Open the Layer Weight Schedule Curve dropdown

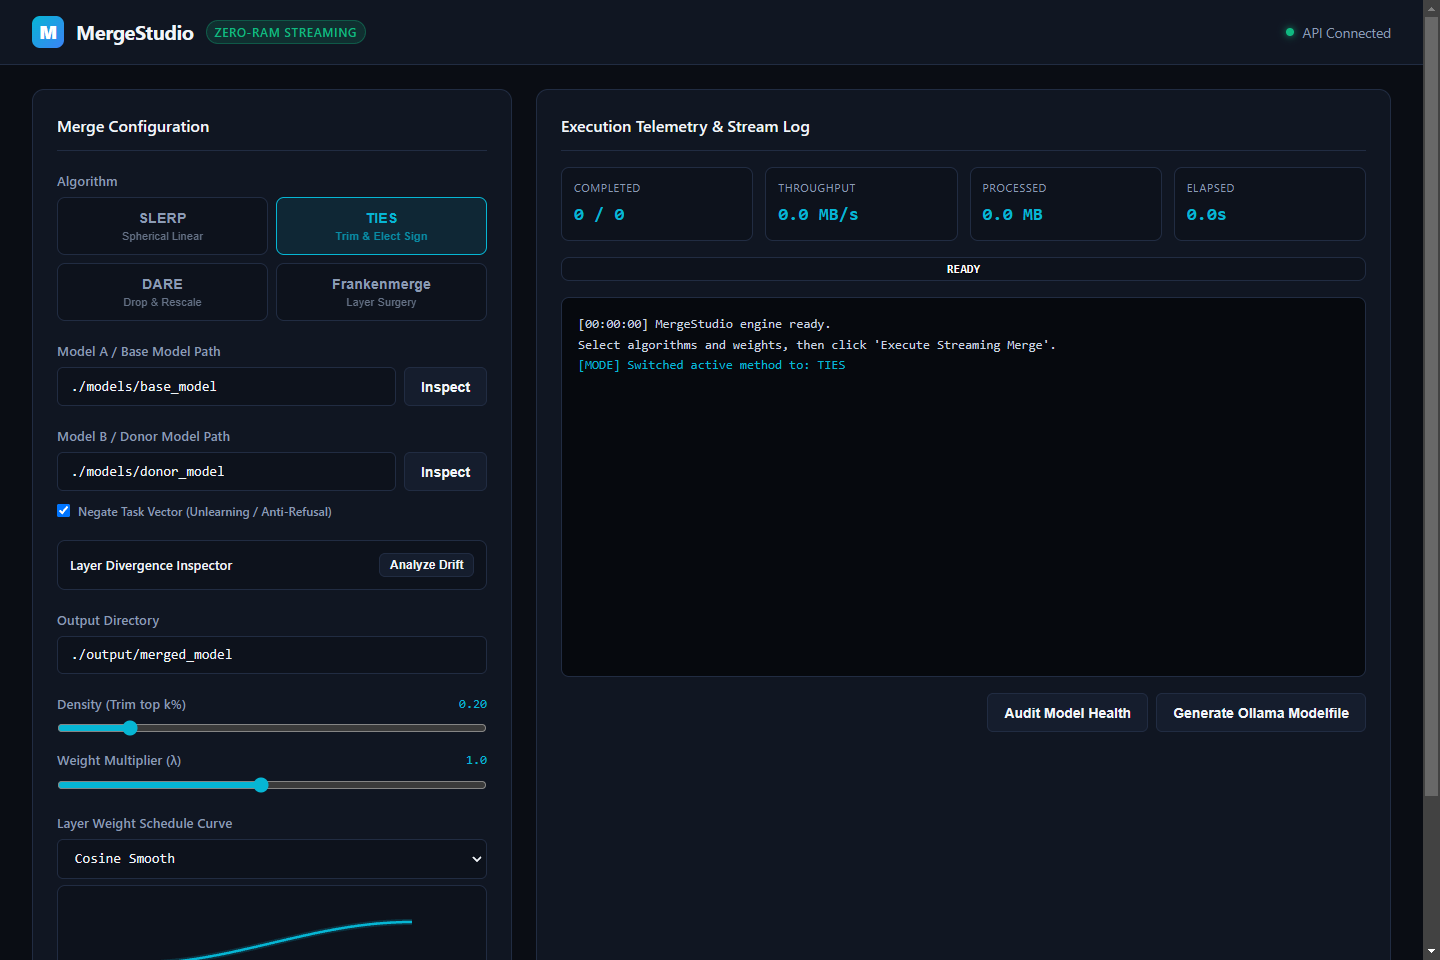[x=272, y=859]
